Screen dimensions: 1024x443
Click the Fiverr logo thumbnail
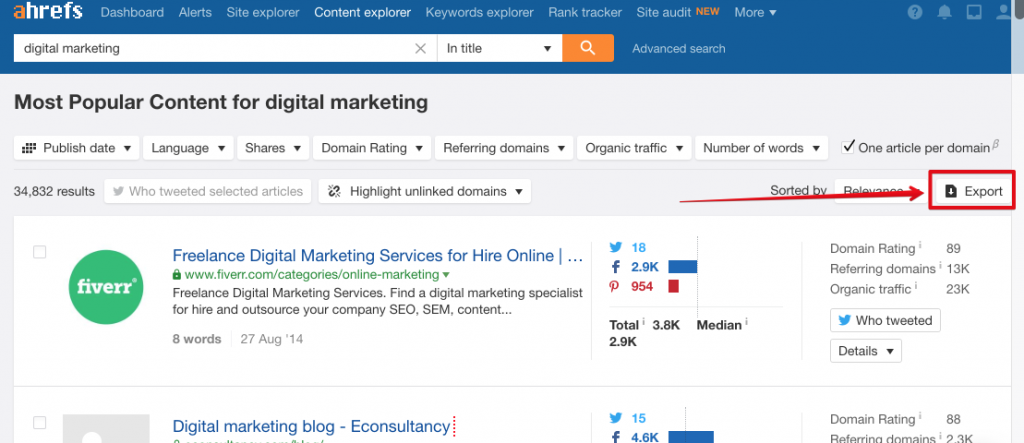point(108,287)
